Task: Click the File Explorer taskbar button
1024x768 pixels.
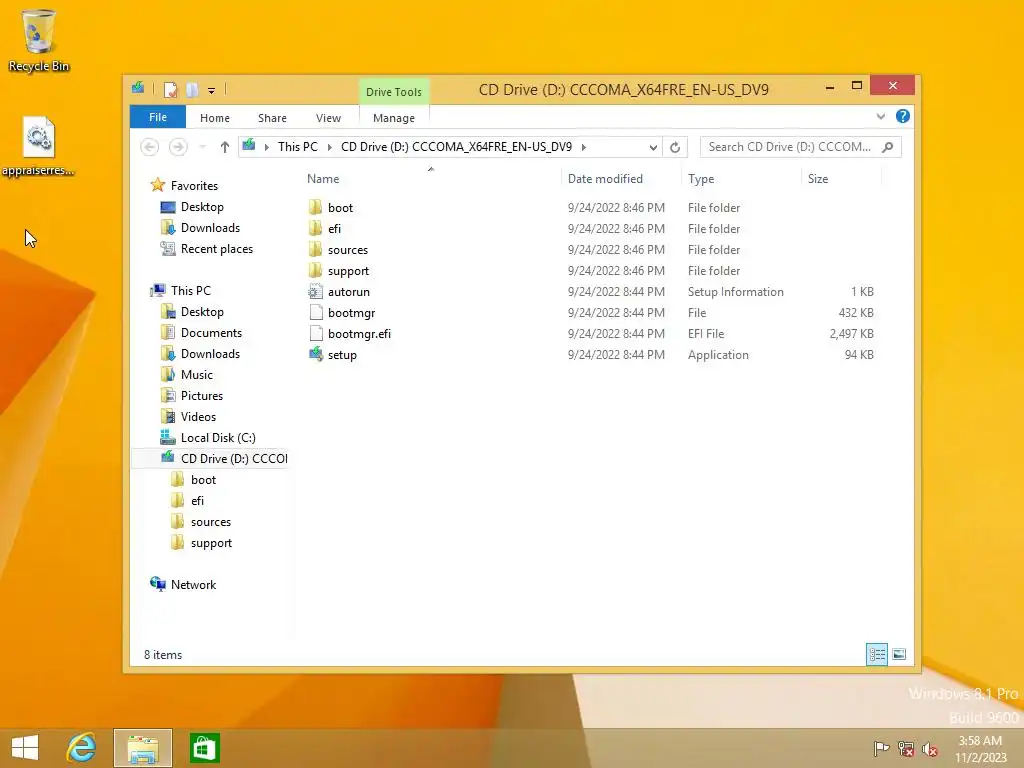Action: coord(143,748)
